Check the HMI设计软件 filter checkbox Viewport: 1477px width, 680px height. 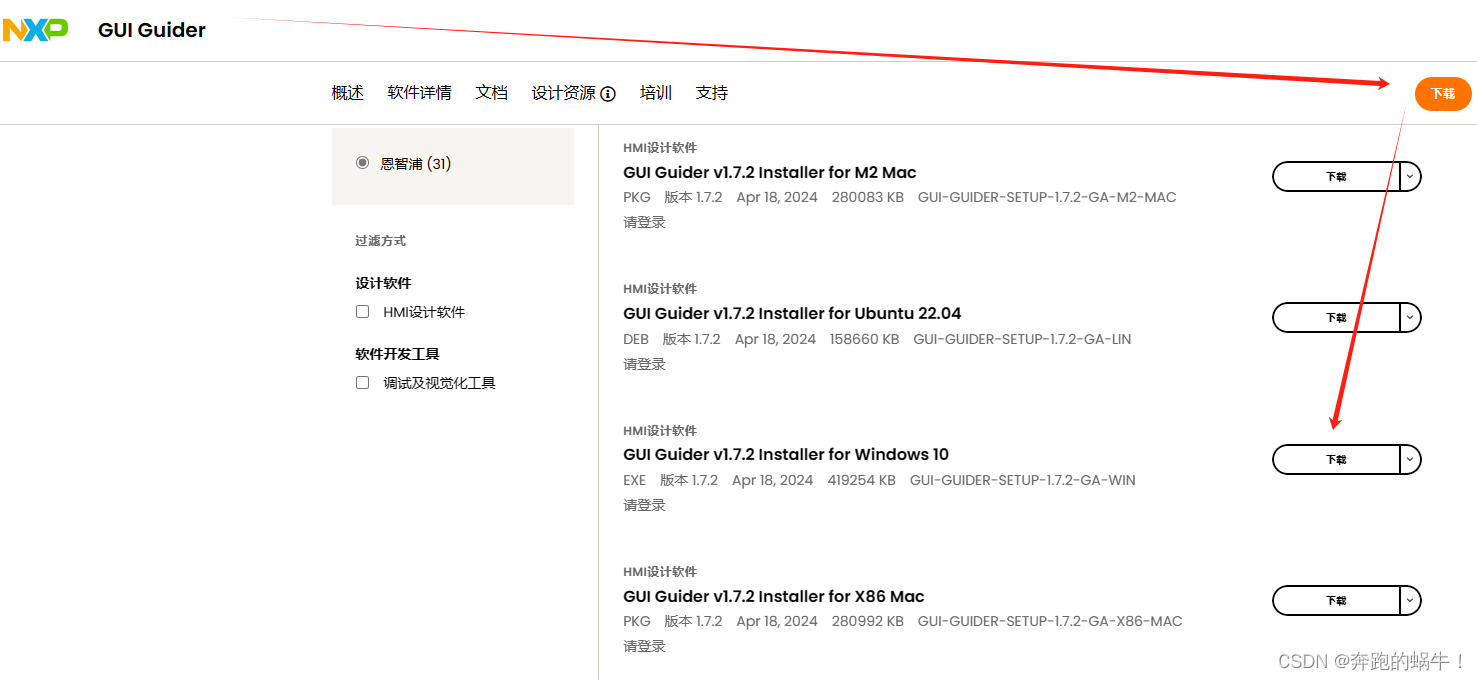pyautogui.click(x=362, y=312)
